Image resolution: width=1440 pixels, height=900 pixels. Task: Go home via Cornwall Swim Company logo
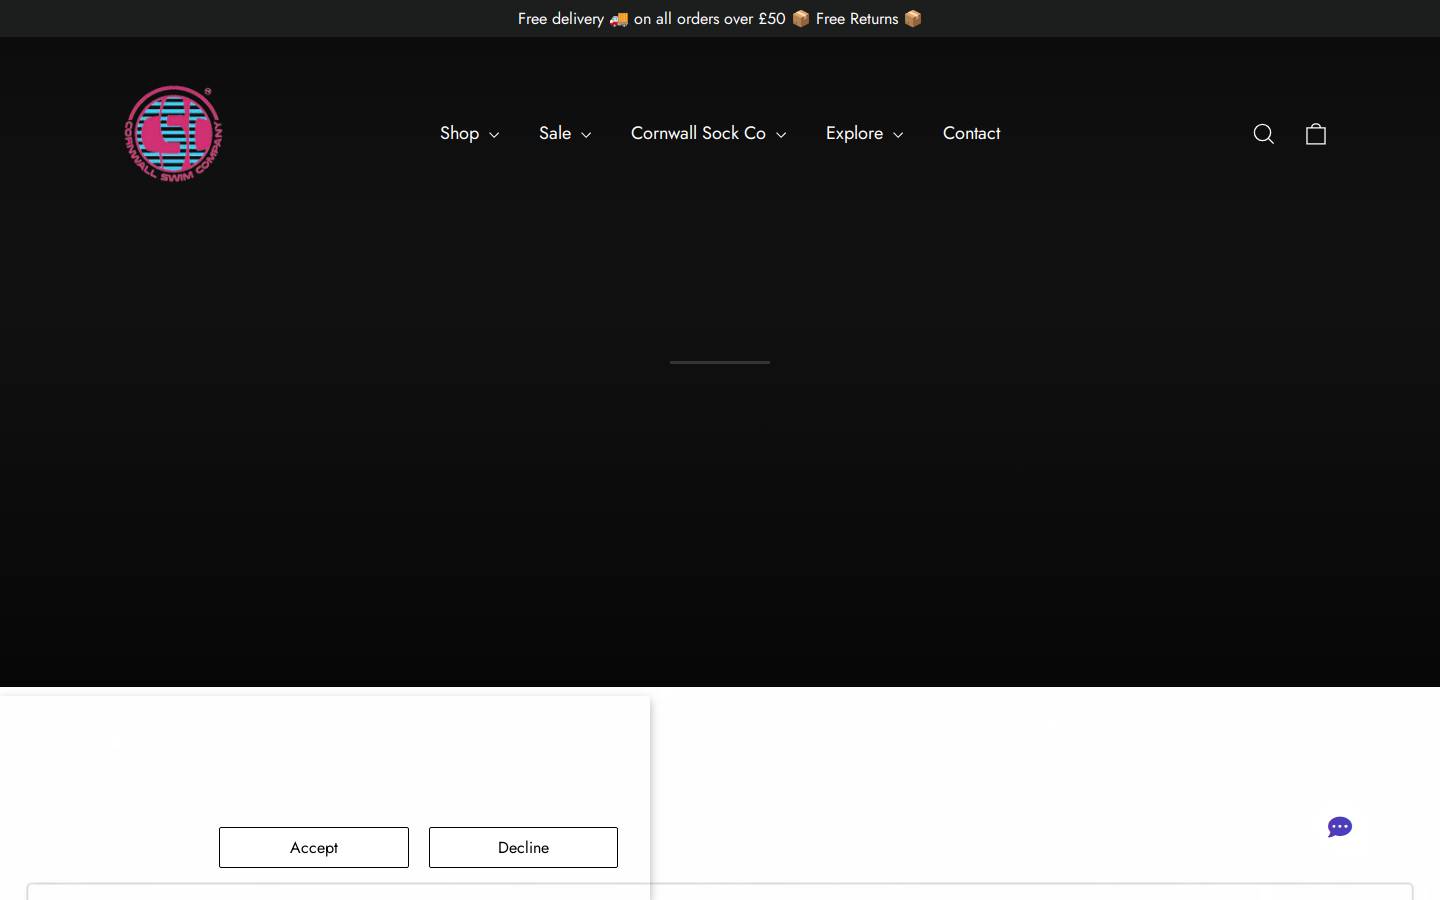pyautogui.click(x=173, y=133)
